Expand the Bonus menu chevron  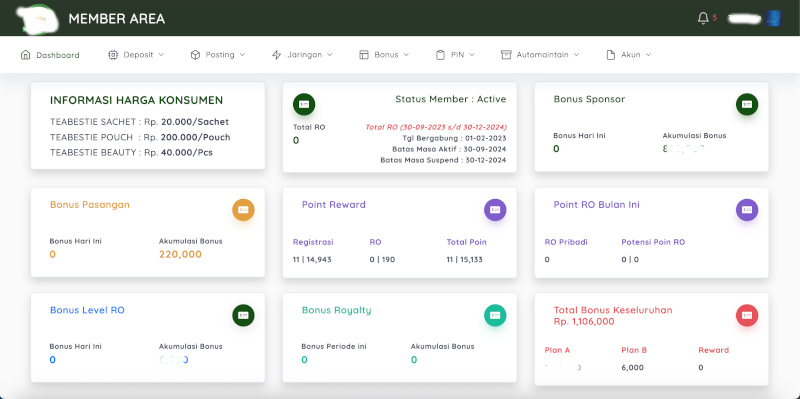coord(406,55)
